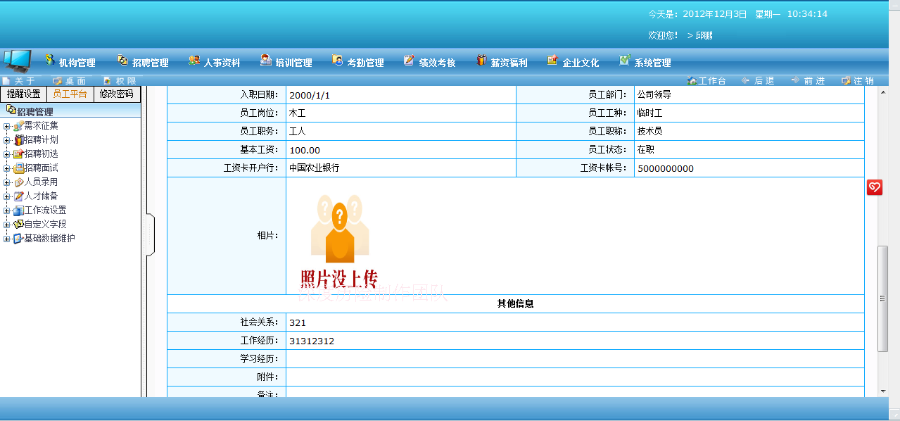
Task: Click the vertical scrollbar thumb
Action: (883, 299)
